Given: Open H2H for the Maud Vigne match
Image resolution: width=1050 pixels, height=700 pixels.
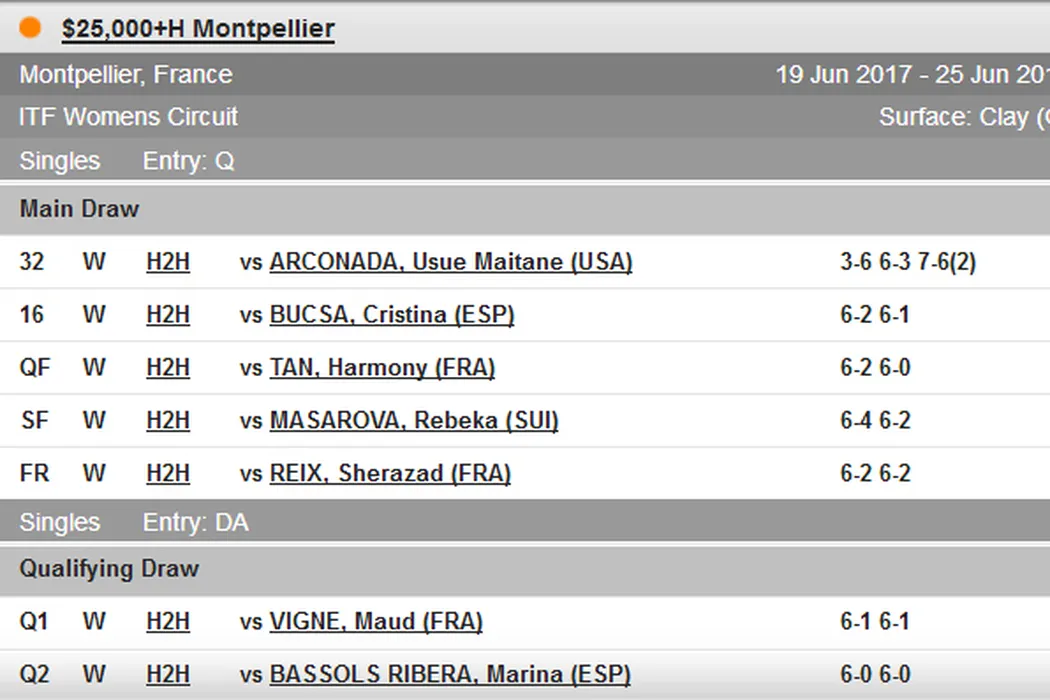Looking at the screenshot, I should pyautogui.click(x=168, y=622).
